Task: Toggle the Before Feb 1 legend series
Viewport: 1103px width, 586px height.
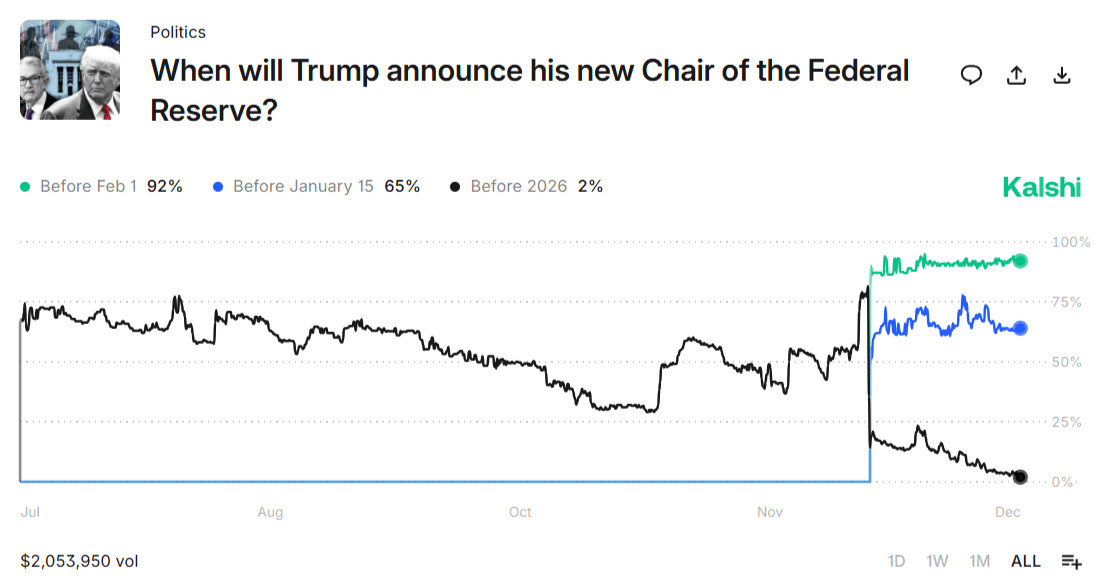Action: [101, 186]
